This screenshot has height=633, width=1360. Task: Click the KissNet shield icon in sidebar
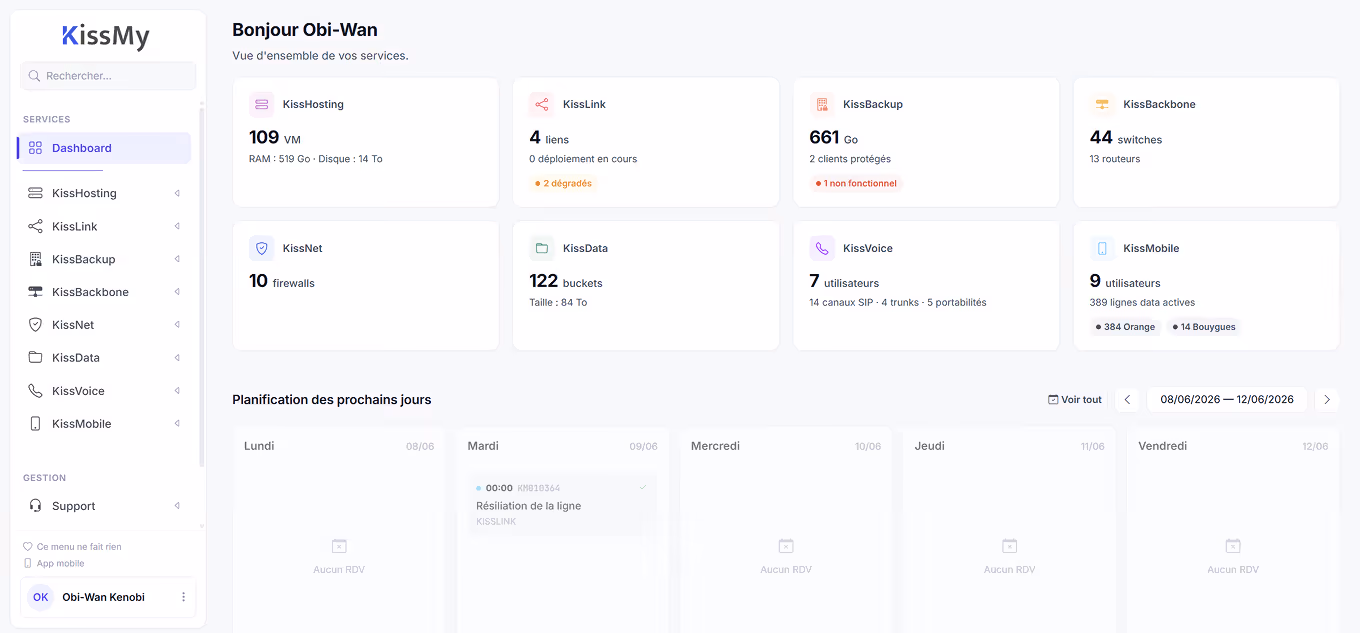pos(35,325)
